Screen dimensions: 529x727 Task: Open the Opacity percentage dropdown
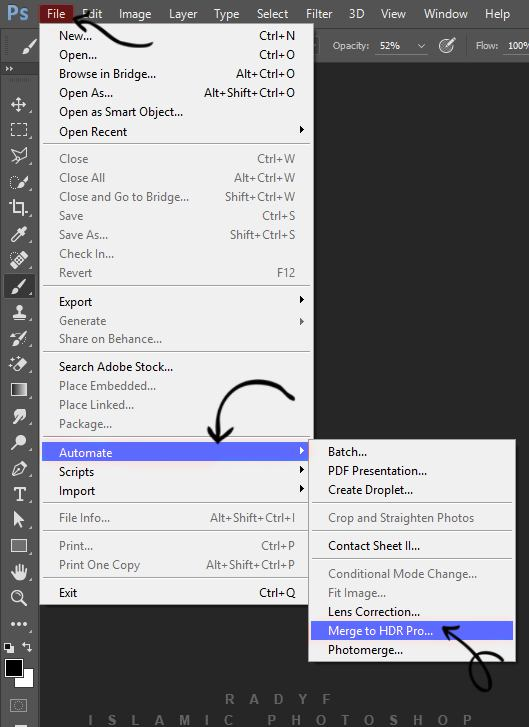coord(421,46)
